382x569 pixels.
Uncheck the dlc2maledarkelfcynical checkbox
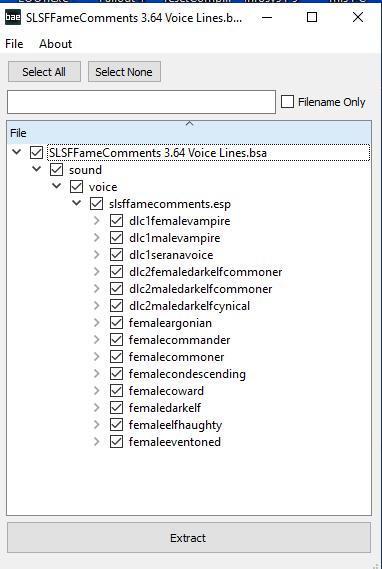(116, 306)
